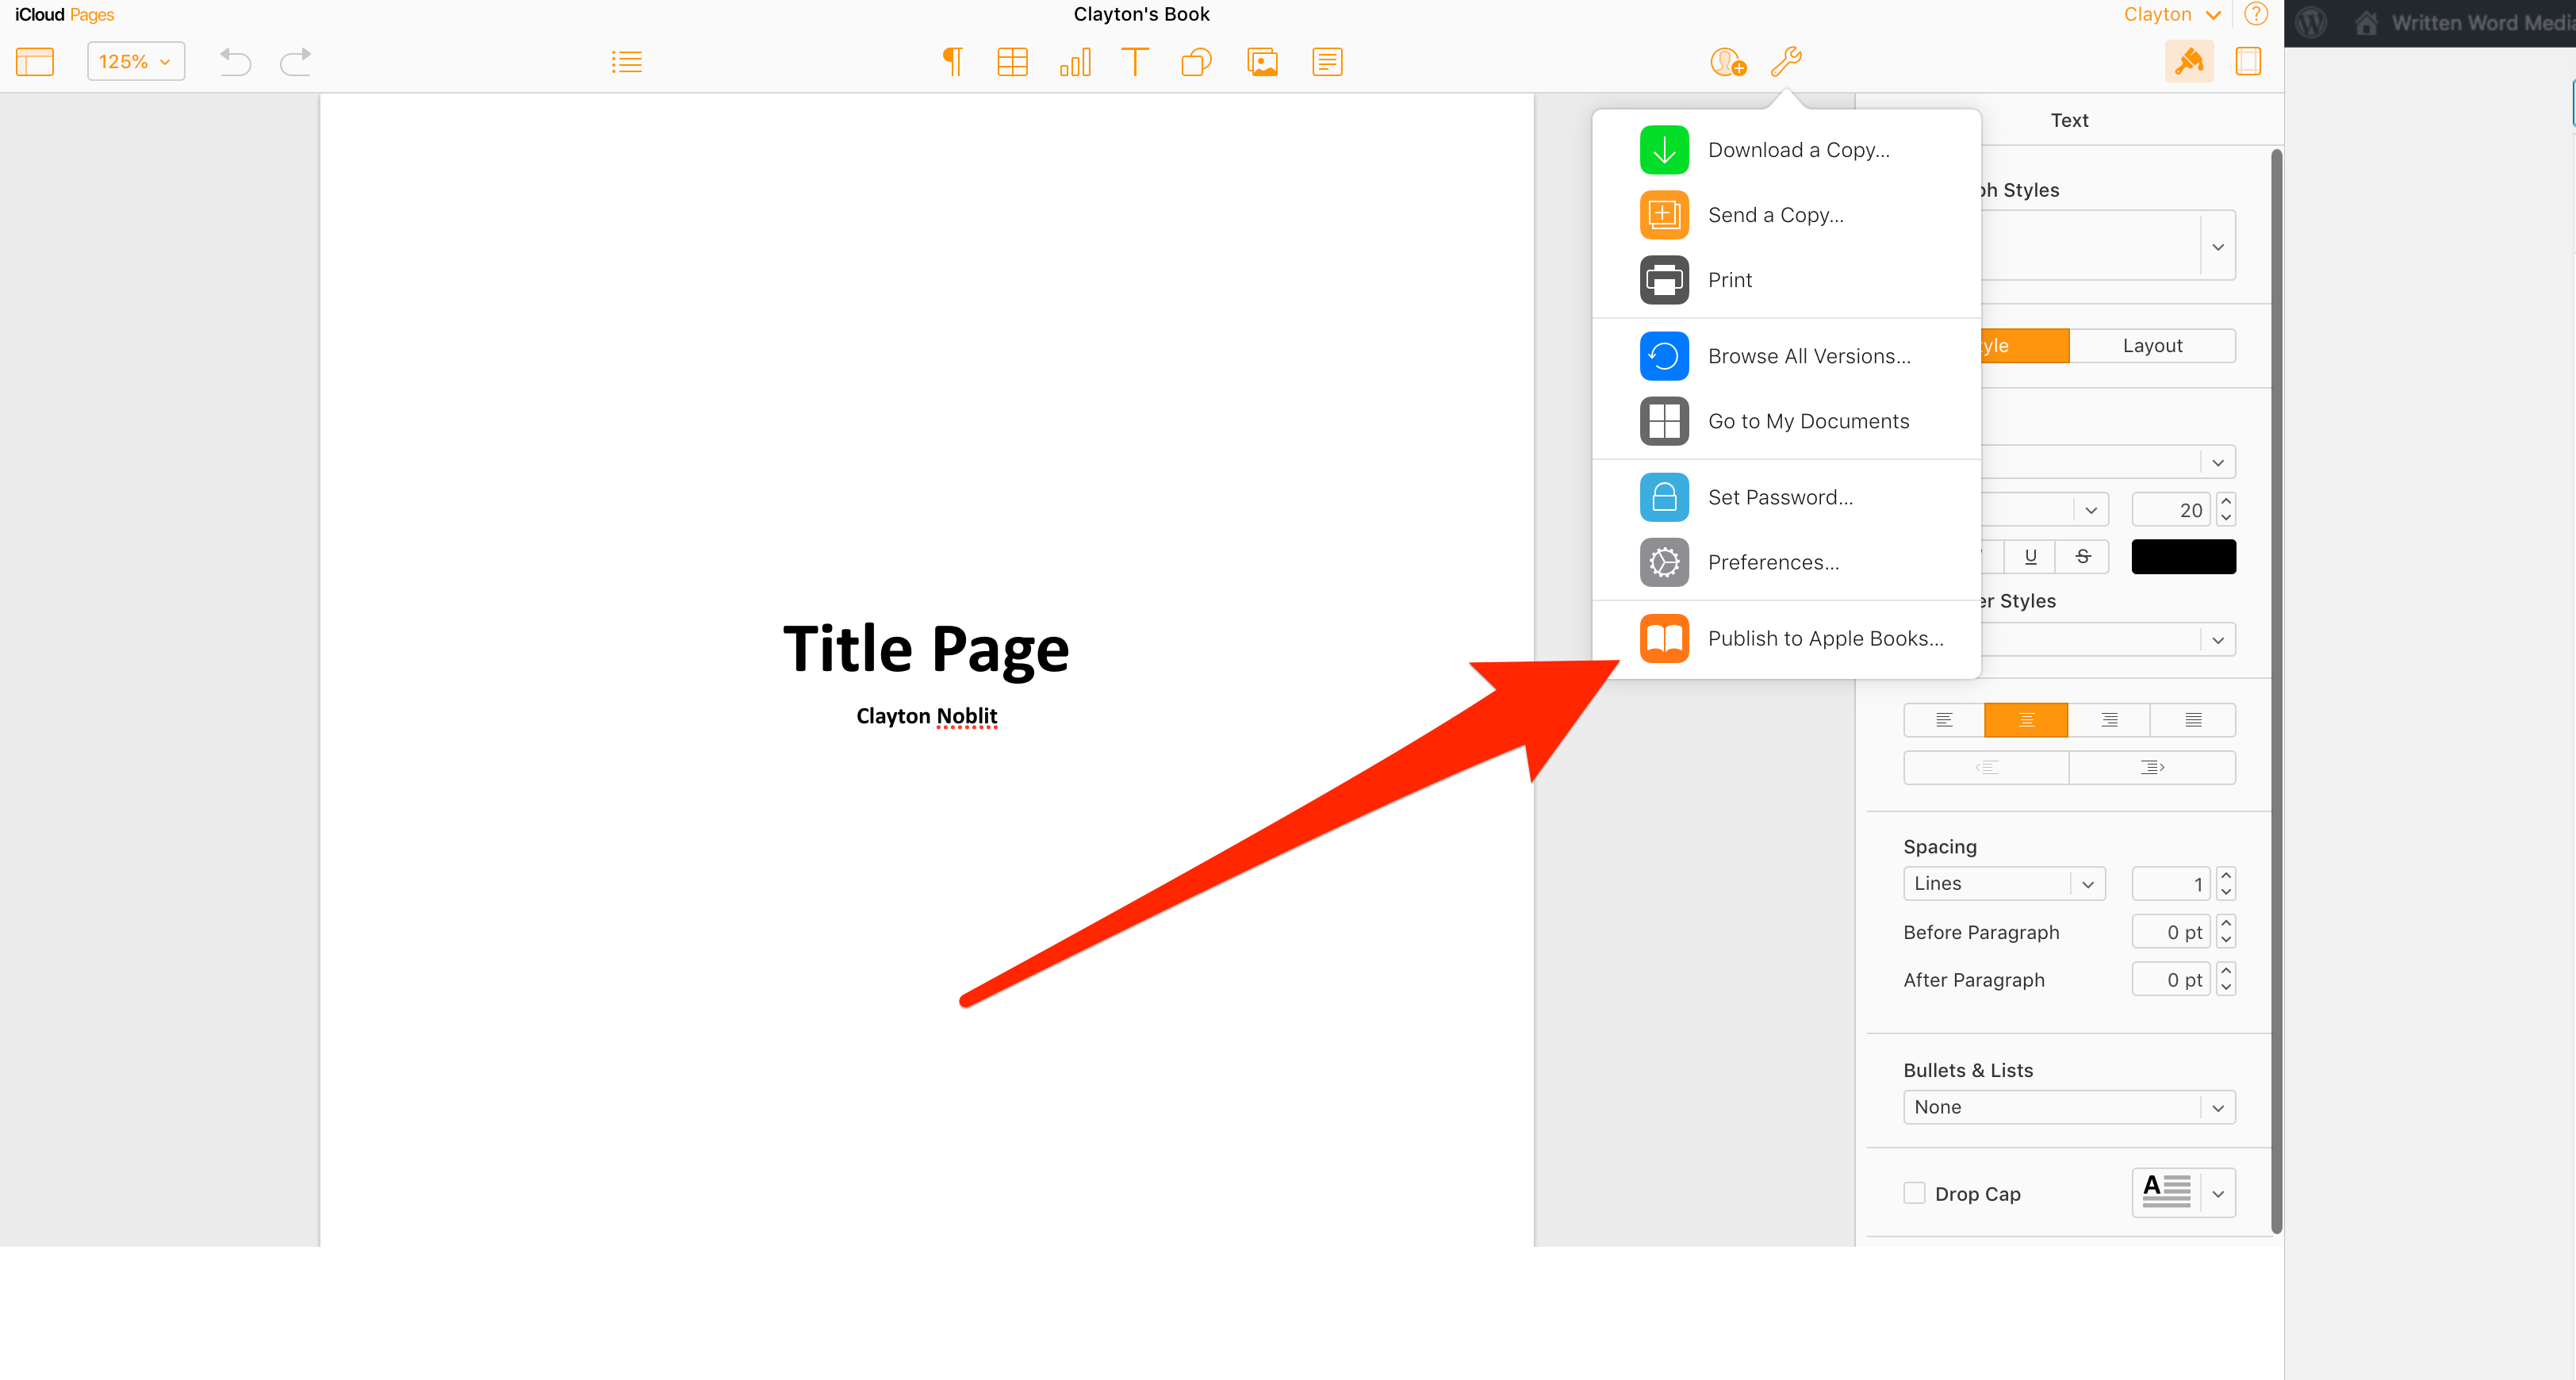Screen dimensions: 2576x1380
Task: Open Preferences from tools menu
Action: pyautogui.click(x=1786, y=562)
